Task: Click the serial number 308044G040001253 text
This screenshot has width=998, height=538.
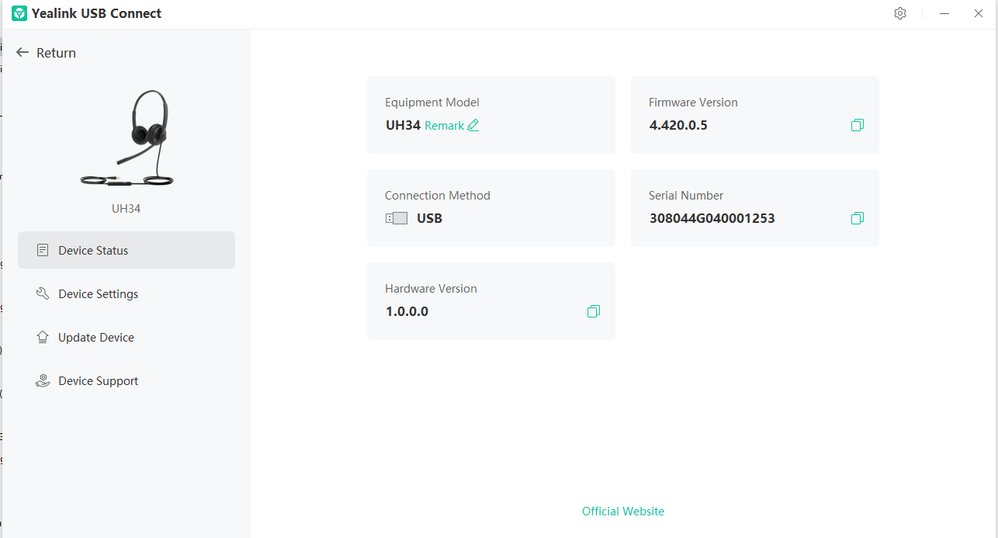Action: 712,219
